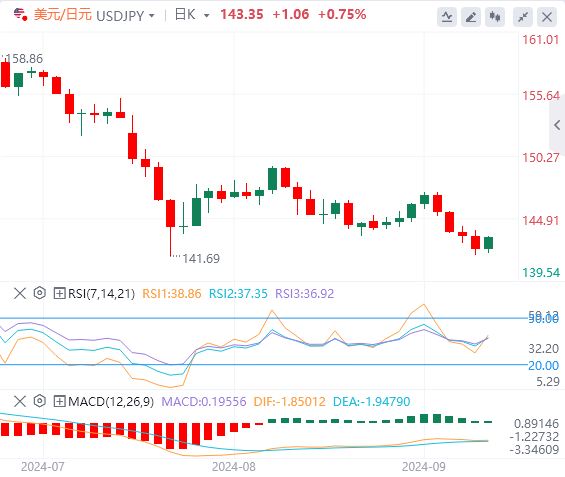Click the US/Japan currency flag icon
The width and height of the screenshot is (565, 477).
20,15
